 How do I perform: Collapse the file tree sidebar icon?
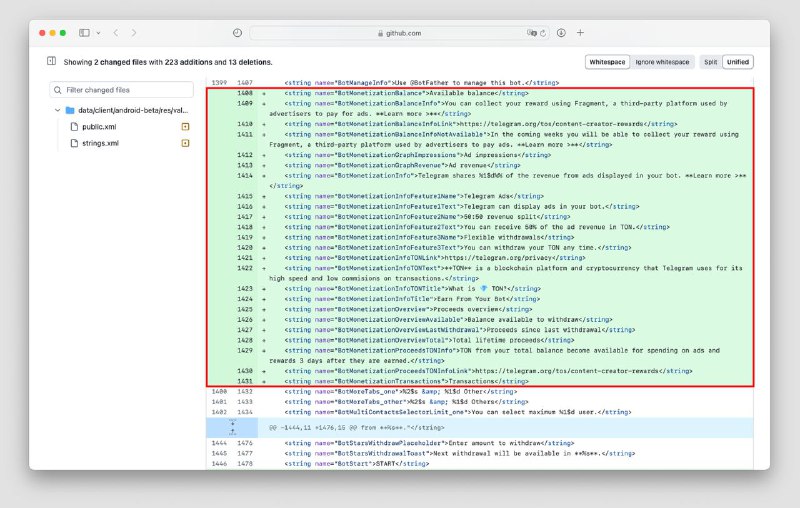(x=51, y=61)
